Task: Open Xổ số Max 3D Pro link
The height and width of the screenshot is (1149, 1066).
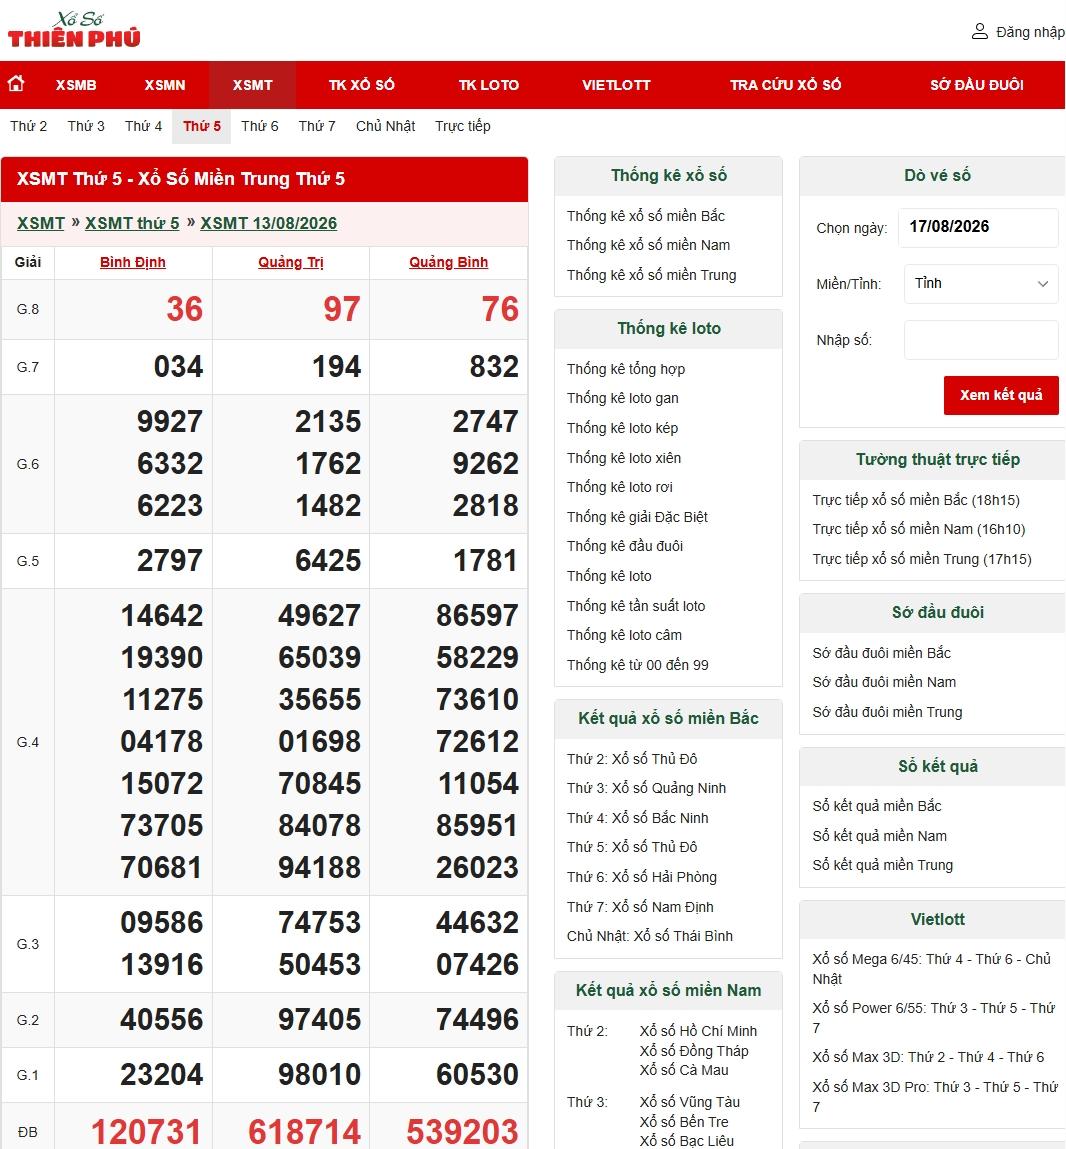Action: pyautogui.click(x=935, y=1097)
